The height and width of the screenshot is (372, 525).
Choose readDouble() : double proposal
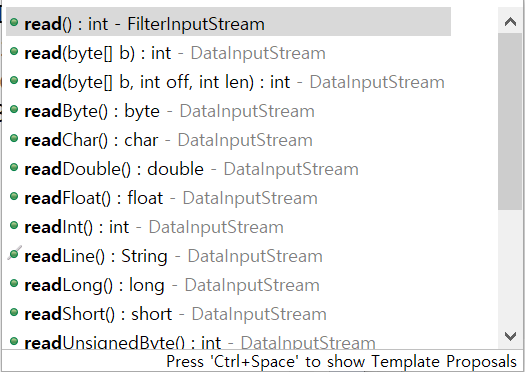click(x=228, y=169)
